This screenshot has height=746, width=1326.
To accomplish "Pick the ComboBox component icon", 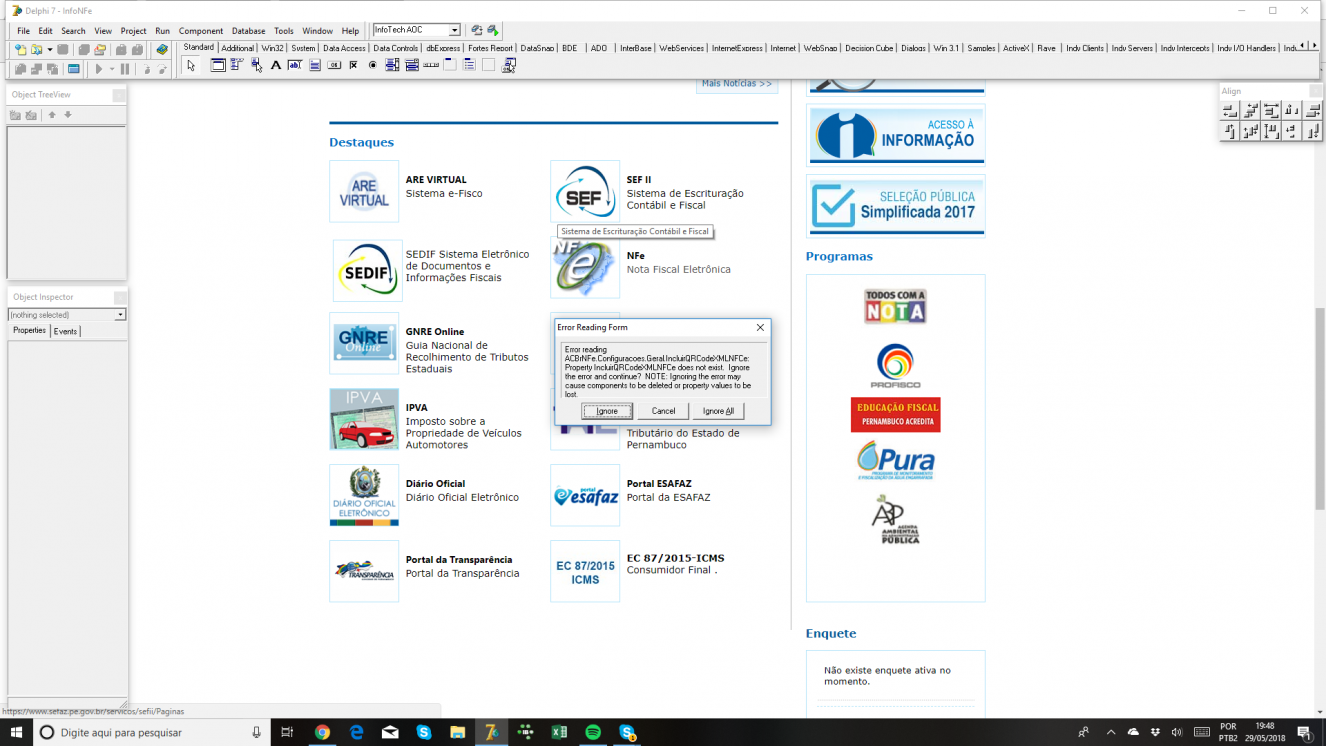I will tap(411, 66).
